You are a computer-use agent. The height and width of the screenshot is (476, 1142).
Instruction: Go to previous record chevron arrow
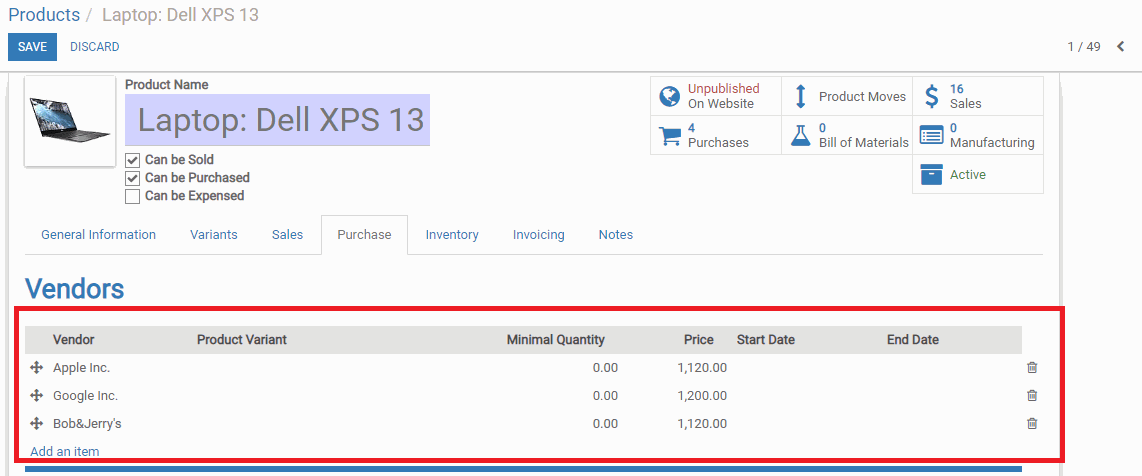click(1120, 47)
